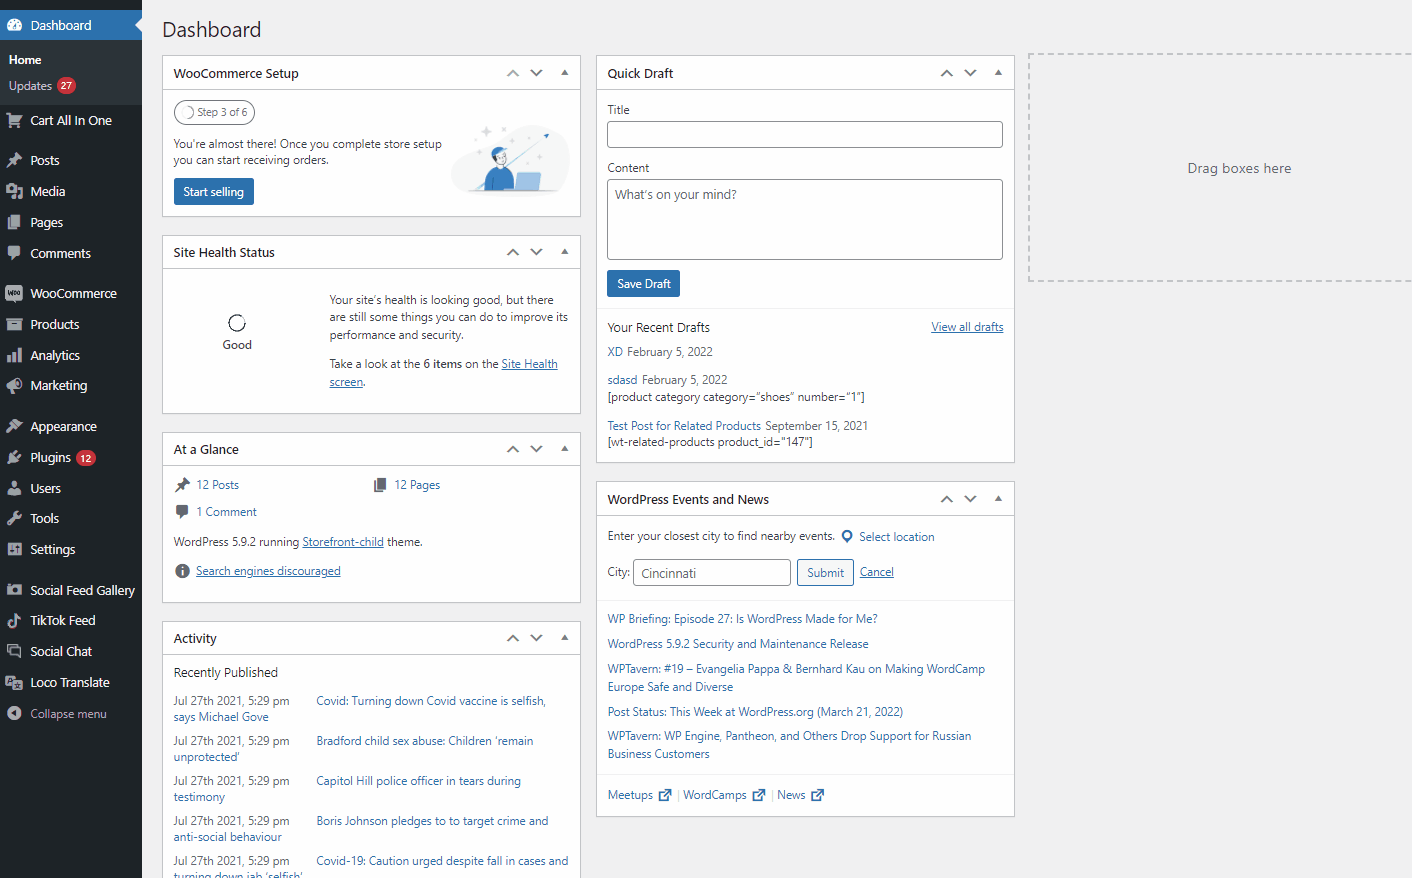1412x878 pixels.
Task: Open the 12 Posts link
Action: (x=217, y=485)
